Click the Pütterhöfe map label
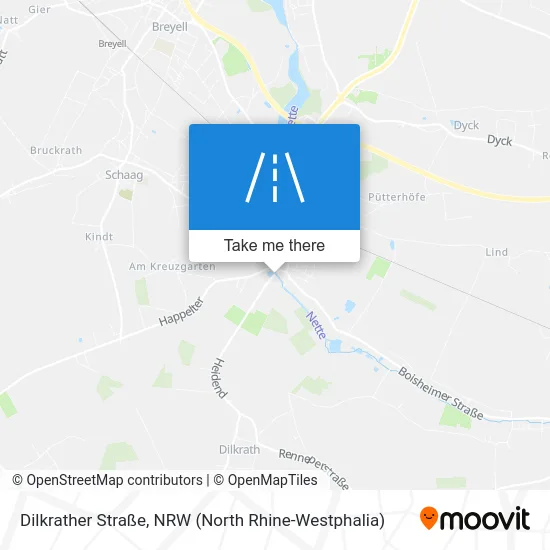This screenshot has height=550, width=550. pyautogui.click(x=397, y=197)
